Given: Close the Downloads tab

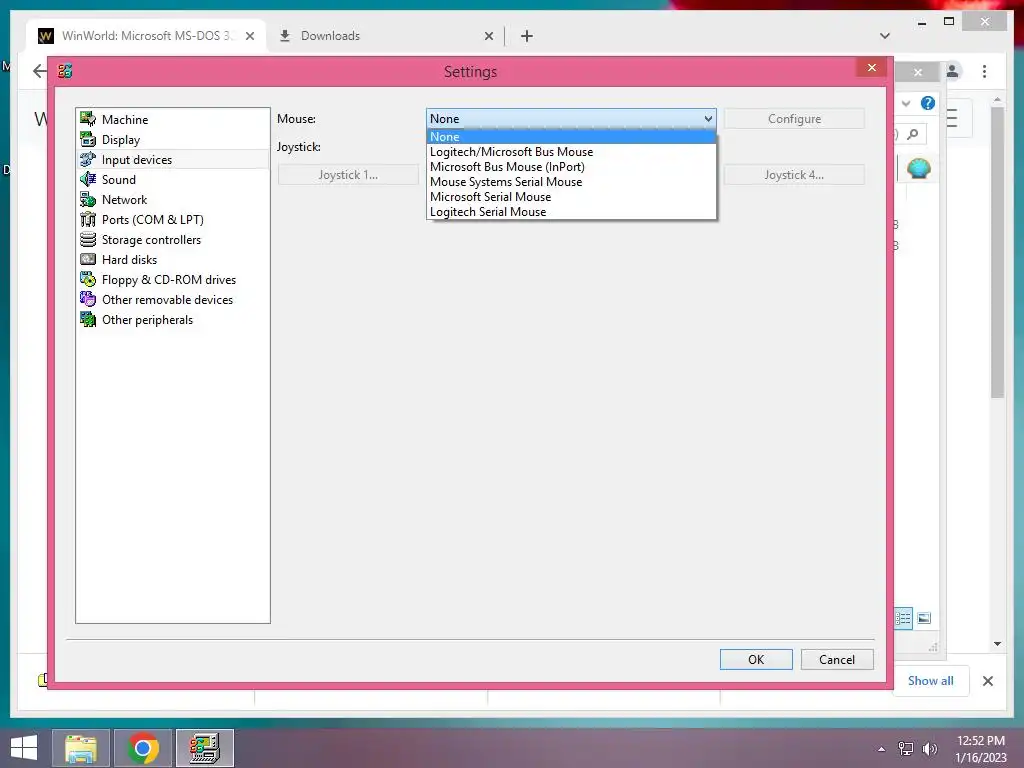Looking at the screenshot, I should [488, 36].
